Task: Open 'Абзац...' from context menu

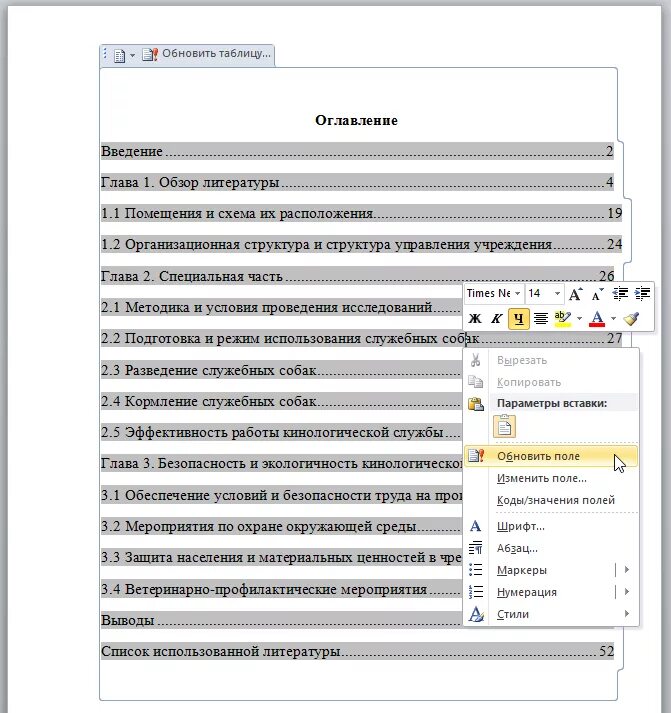Action: (x=551, y=548)
